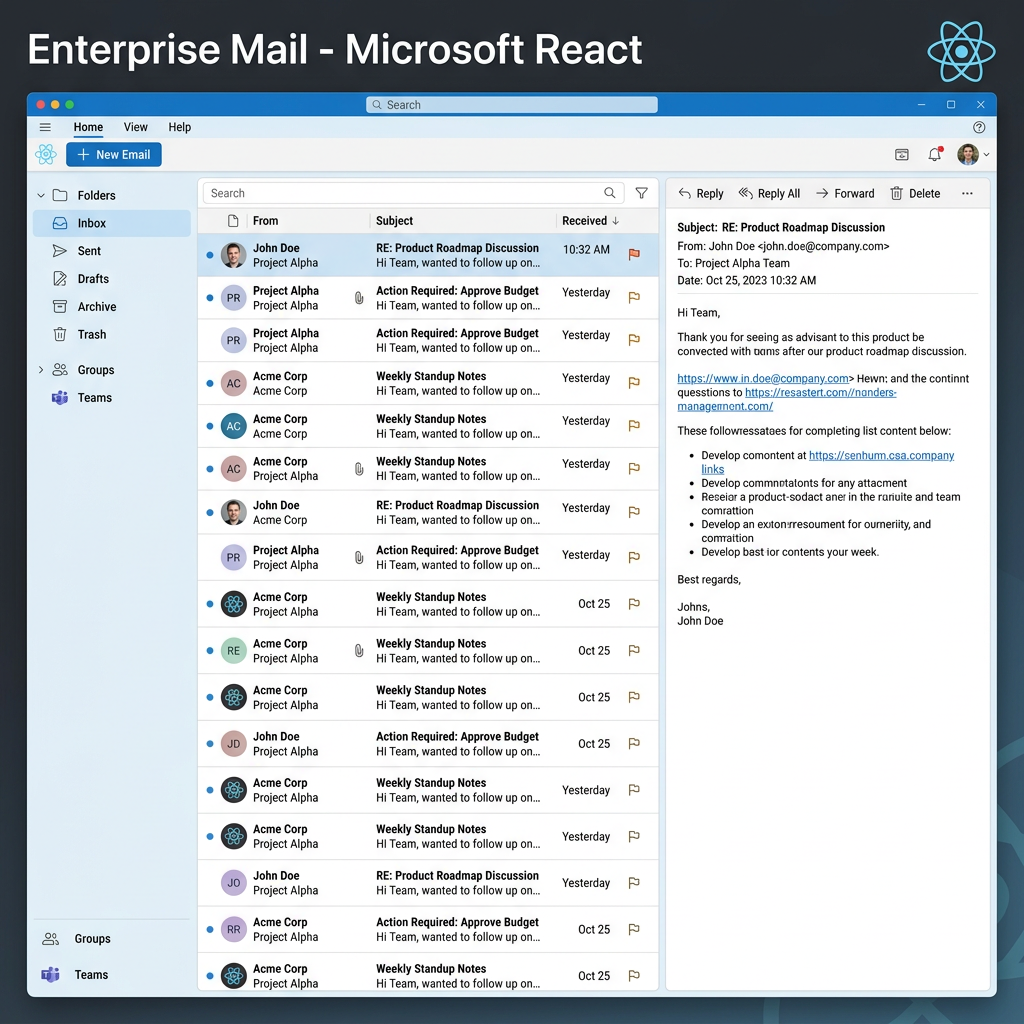Click the document icon column header
Viewport: 1024px width, 1024px height.
(x=233, y=221)
